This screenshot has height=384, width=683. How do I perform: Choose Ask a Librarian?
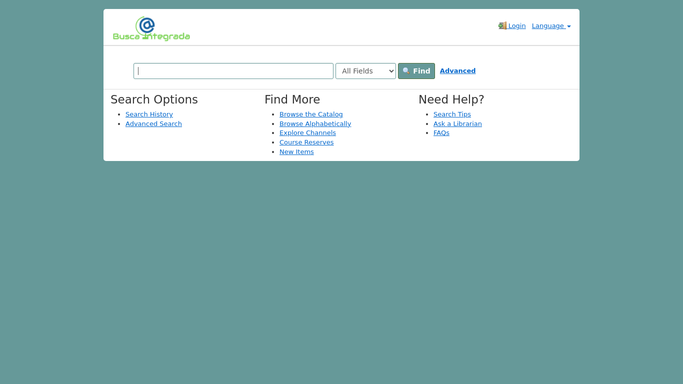point(457,124)
